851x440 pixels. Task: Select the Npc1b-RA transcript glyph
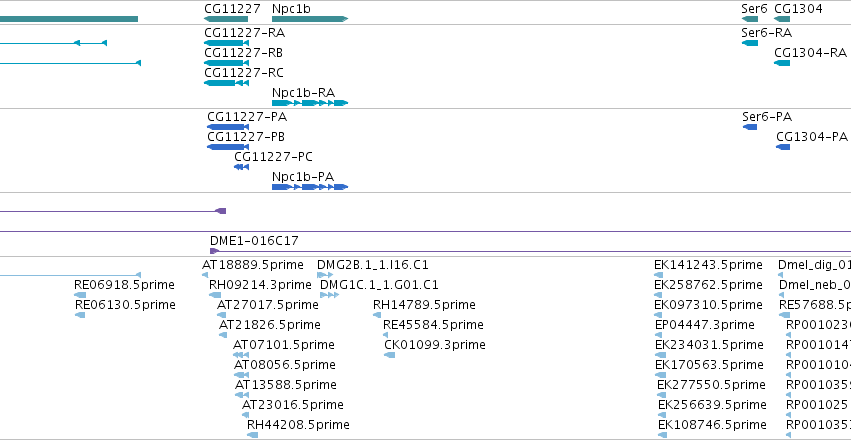310,103
